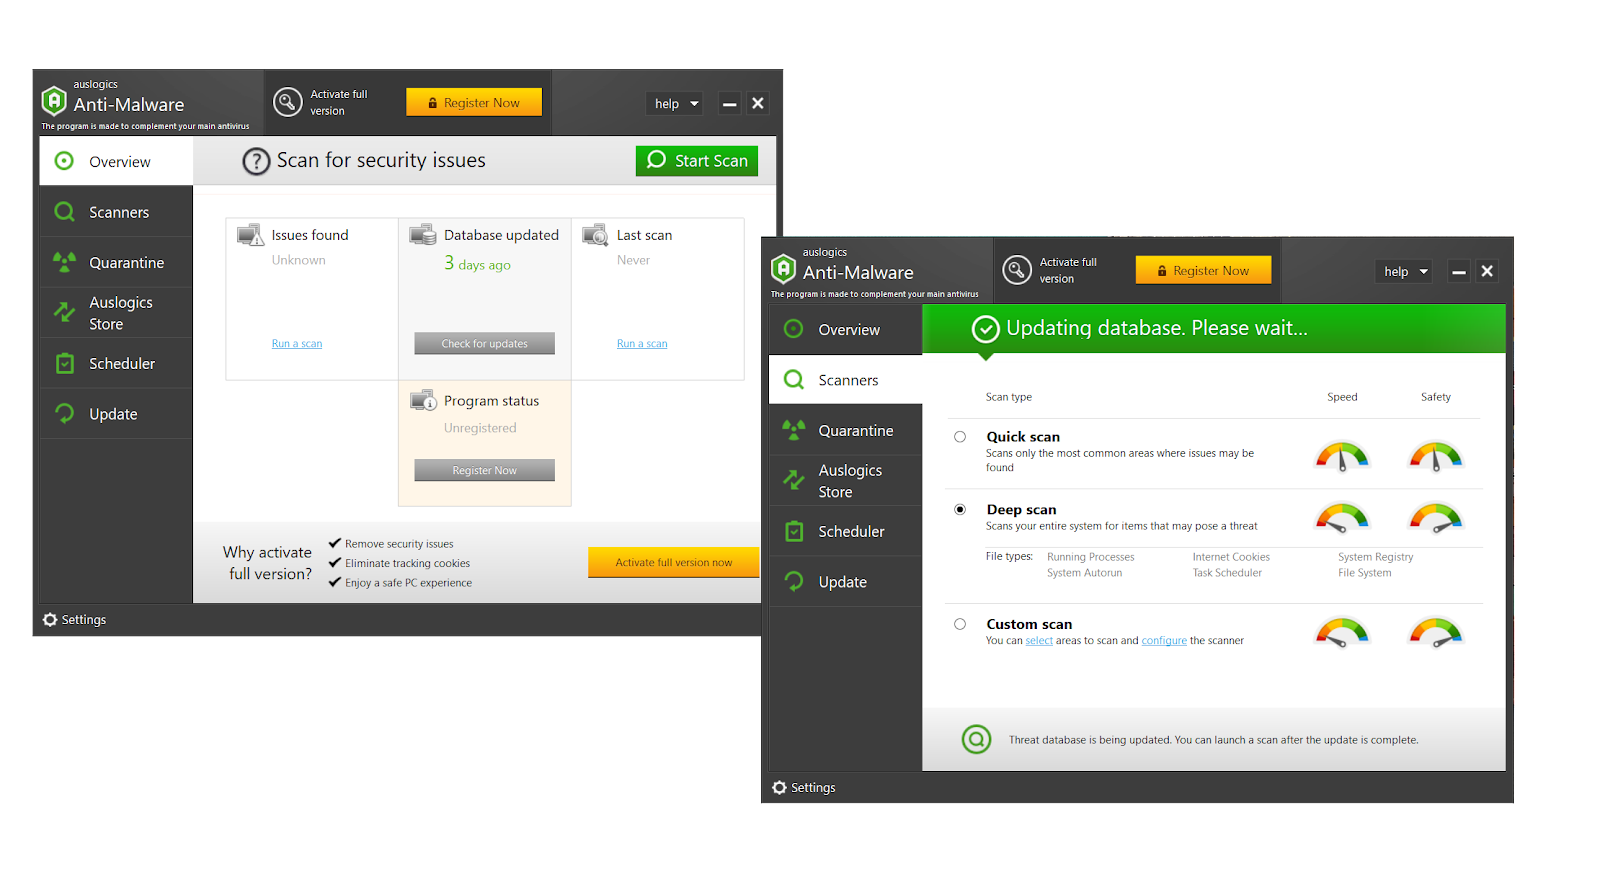This screenshot has height=887, width=1600.
Task: Click the green status icon in threat database message
Action: (x=976, y=739)
